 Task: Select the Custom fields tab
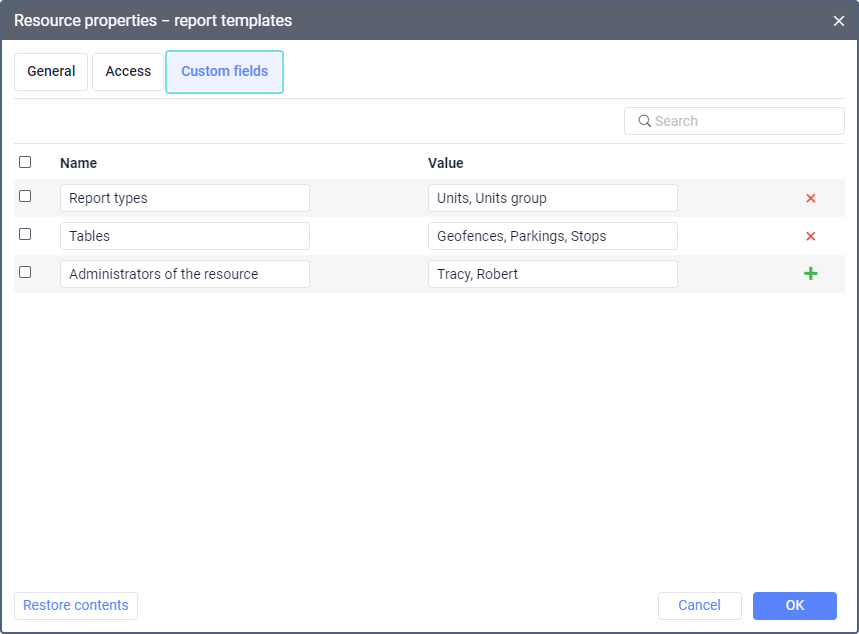(224, 72)
